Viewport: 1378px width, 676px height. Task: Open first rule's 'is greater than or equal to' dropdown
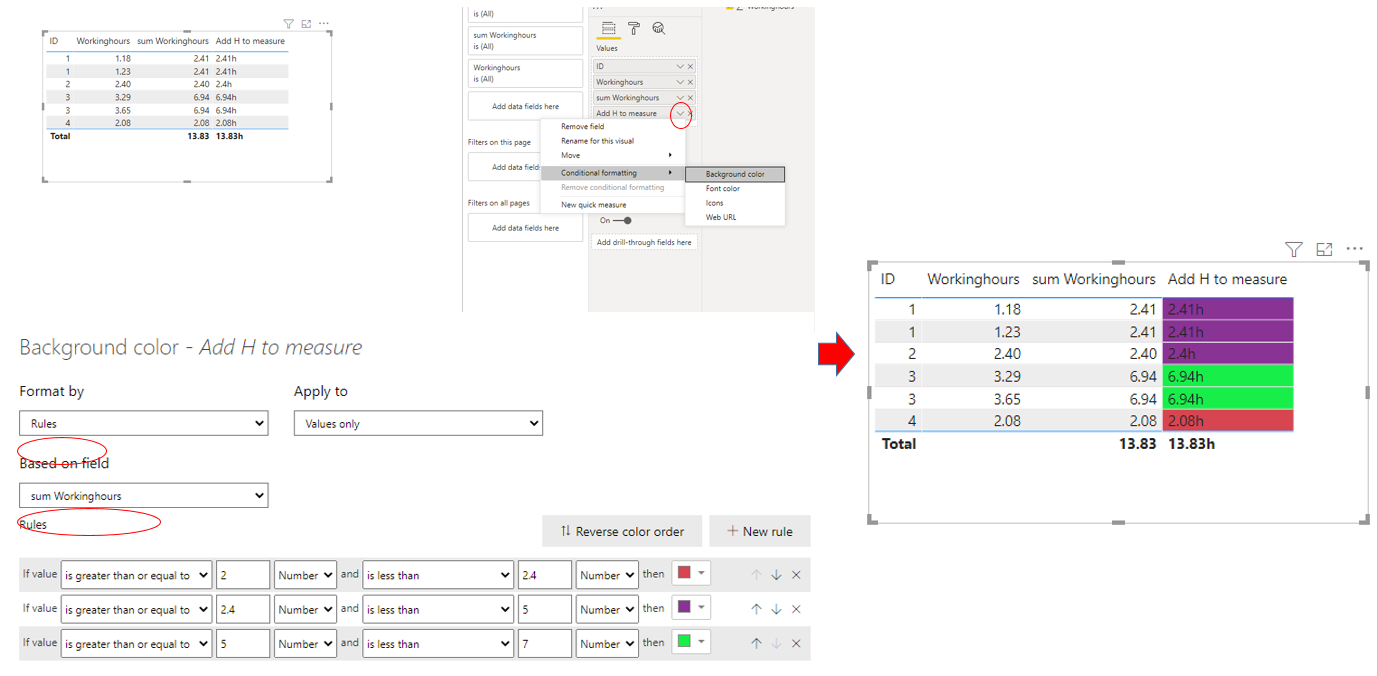pyautogui.click(x=137, y=575)
